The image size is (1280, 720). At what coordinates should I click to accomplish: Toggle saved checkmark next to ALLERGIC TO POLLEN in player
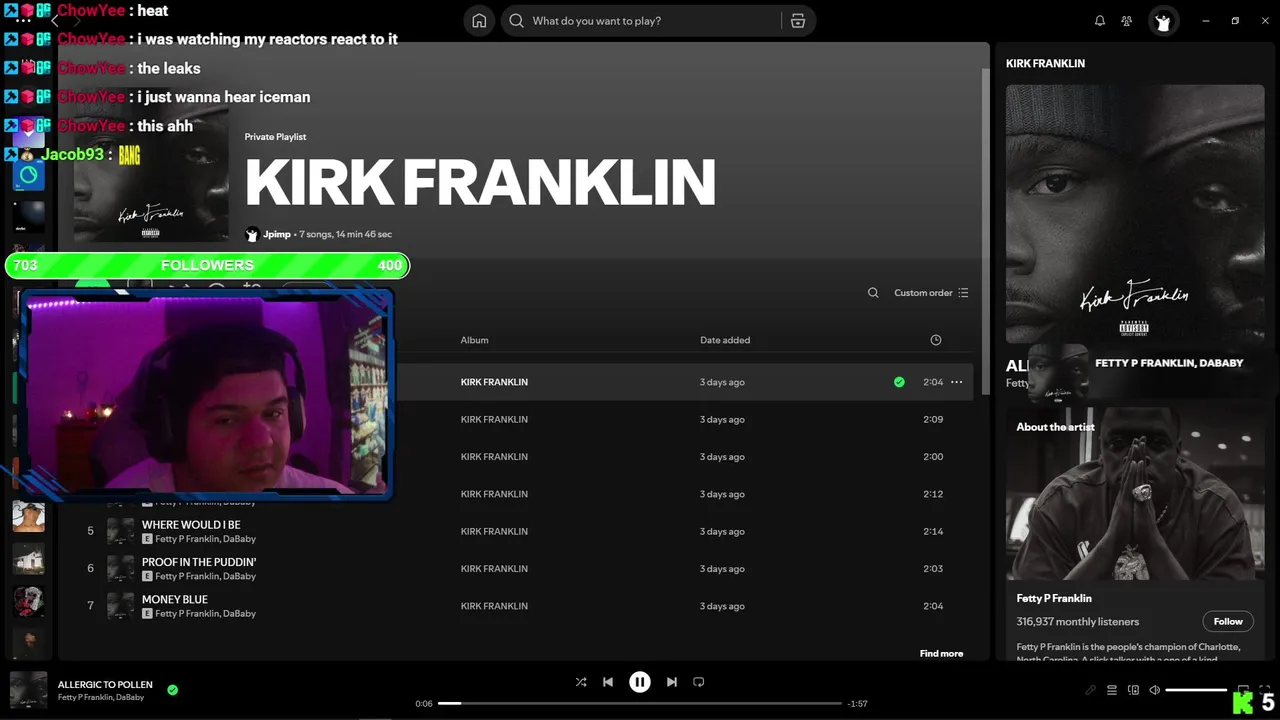[173, 690]
